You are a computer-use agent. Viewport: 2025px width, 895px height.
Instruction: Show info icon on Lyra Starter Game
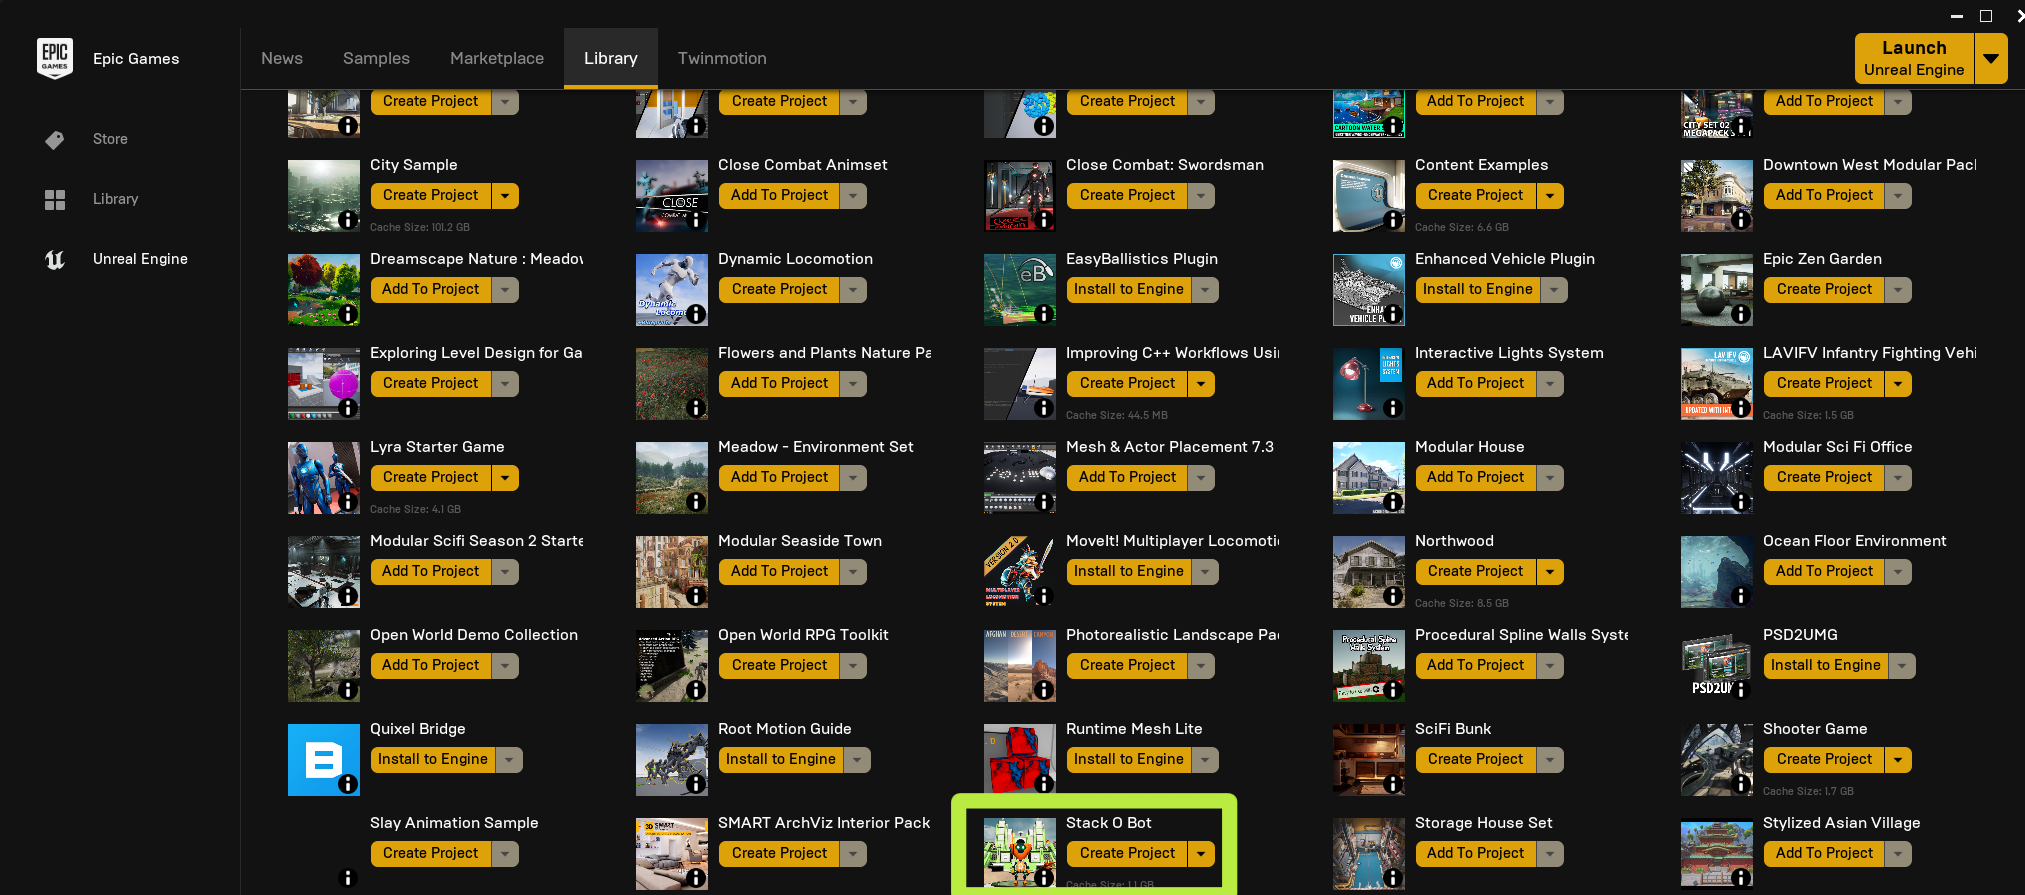coord(348,502)
